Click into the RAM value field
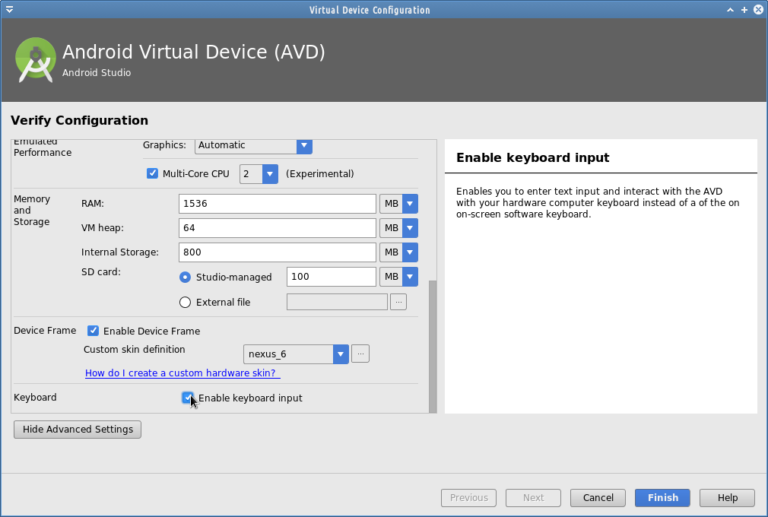 [x=277, y=204]
